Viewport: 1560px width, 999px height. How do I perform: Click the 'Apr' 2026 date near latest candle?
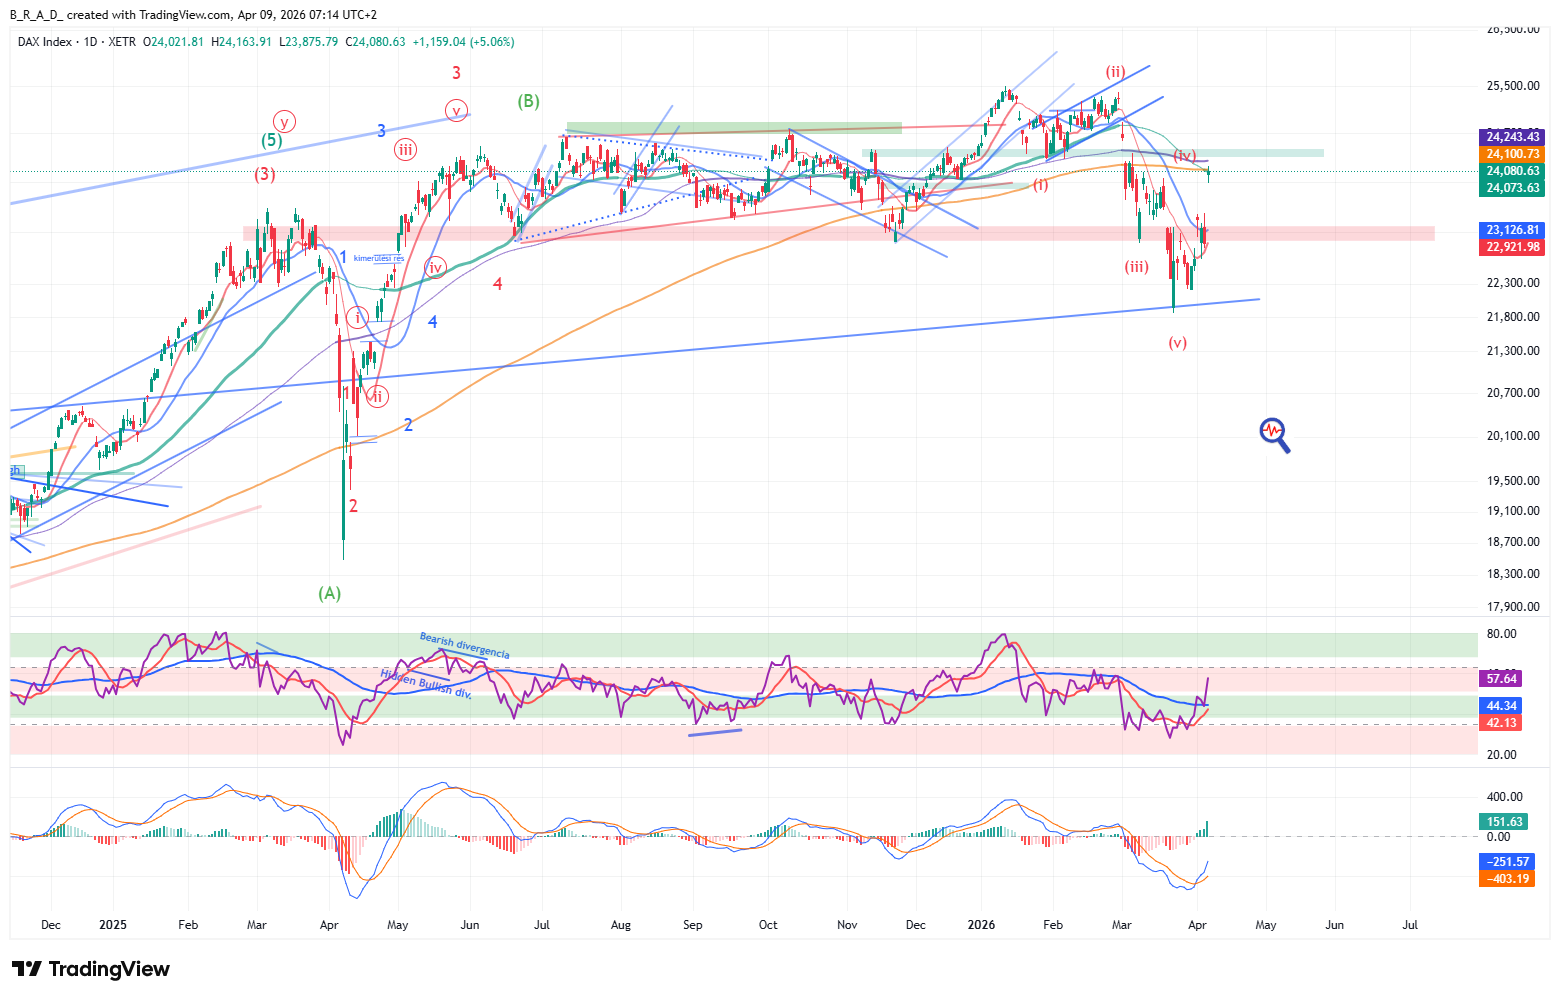(x=1197, y=925)
